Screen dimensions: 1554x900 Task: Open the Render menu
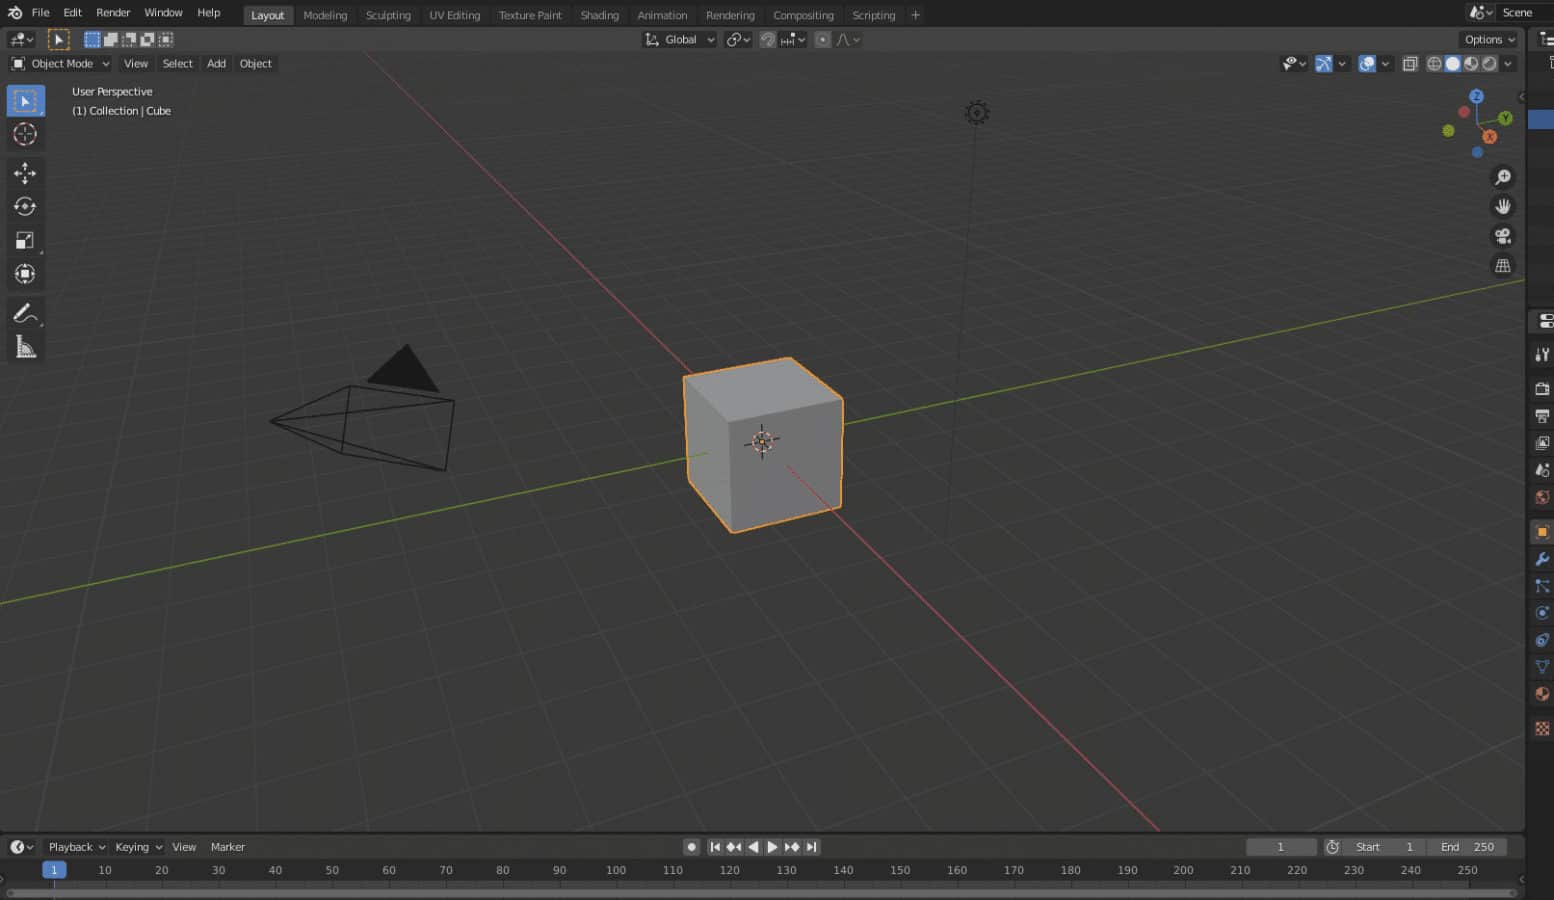(x=113, y=12)
